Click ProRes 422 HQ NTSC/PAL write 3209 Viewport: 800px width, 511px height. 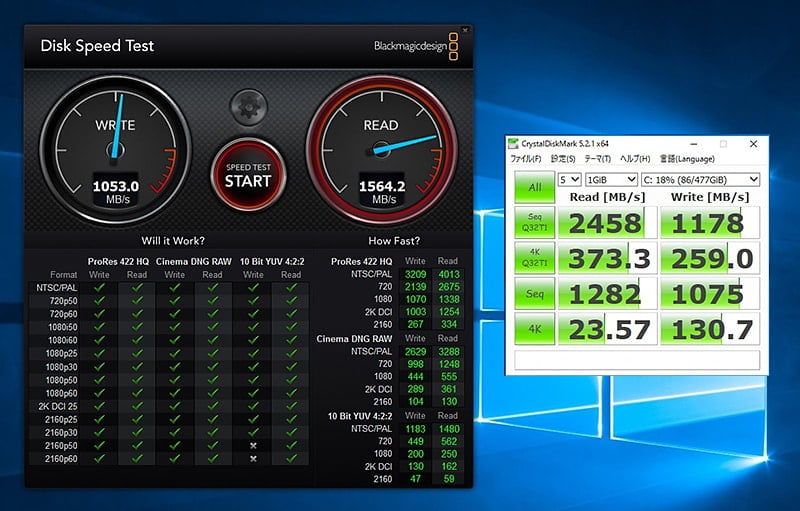[415, 274]
